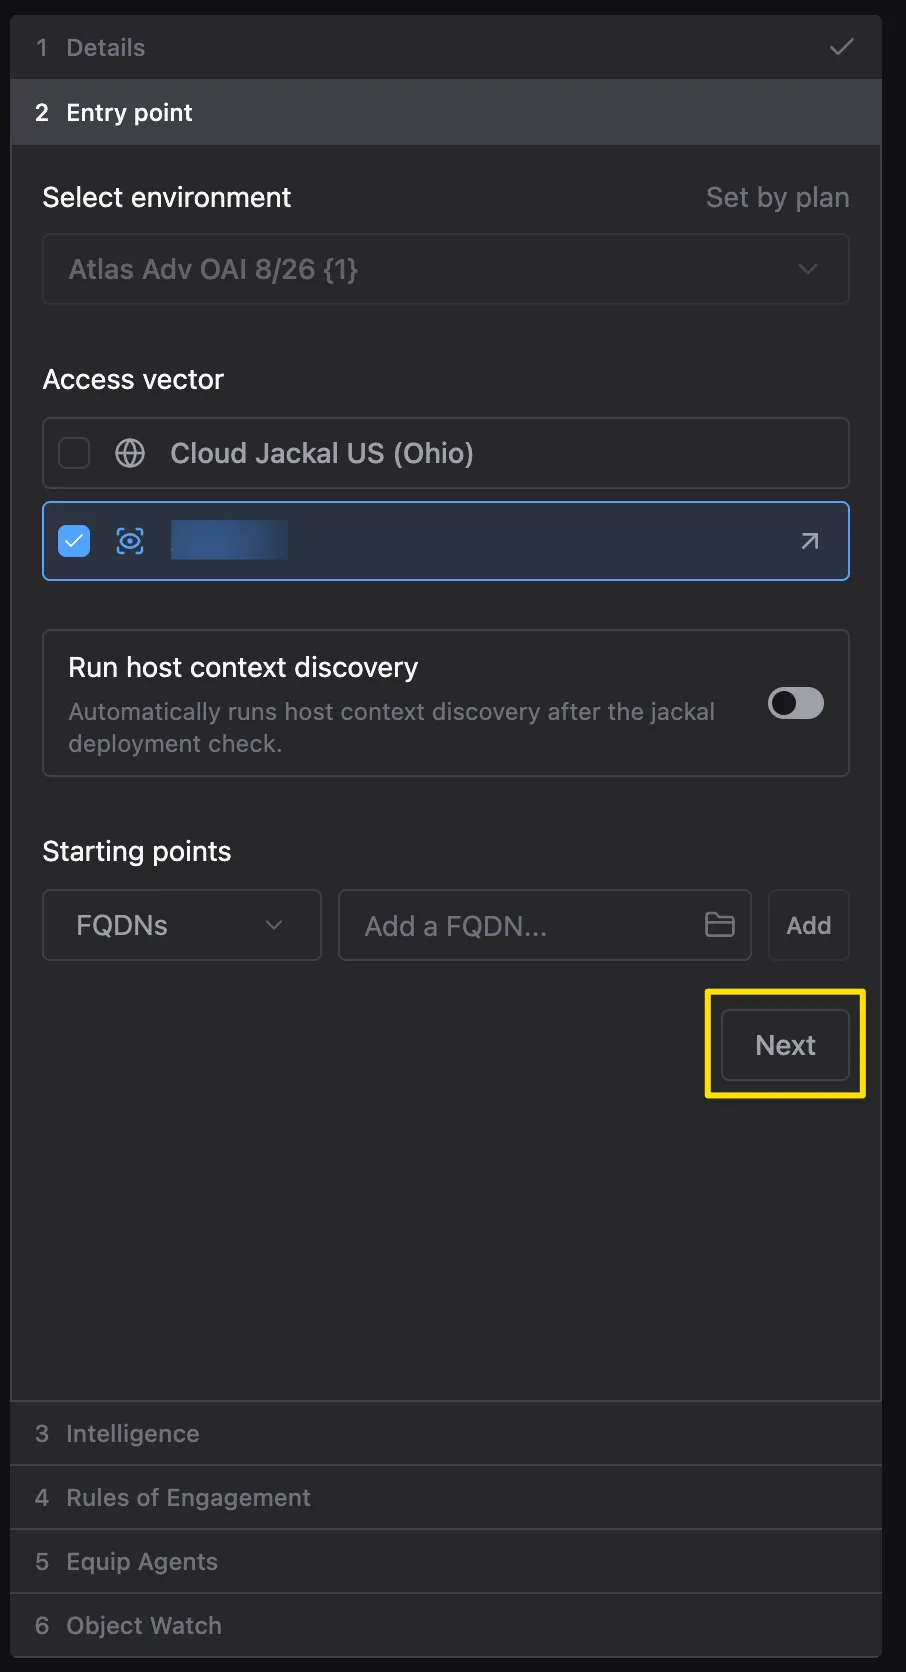Open step 4 Rules of Engagement
Screen dimensions: 906x1672
tap(446, 1497)
